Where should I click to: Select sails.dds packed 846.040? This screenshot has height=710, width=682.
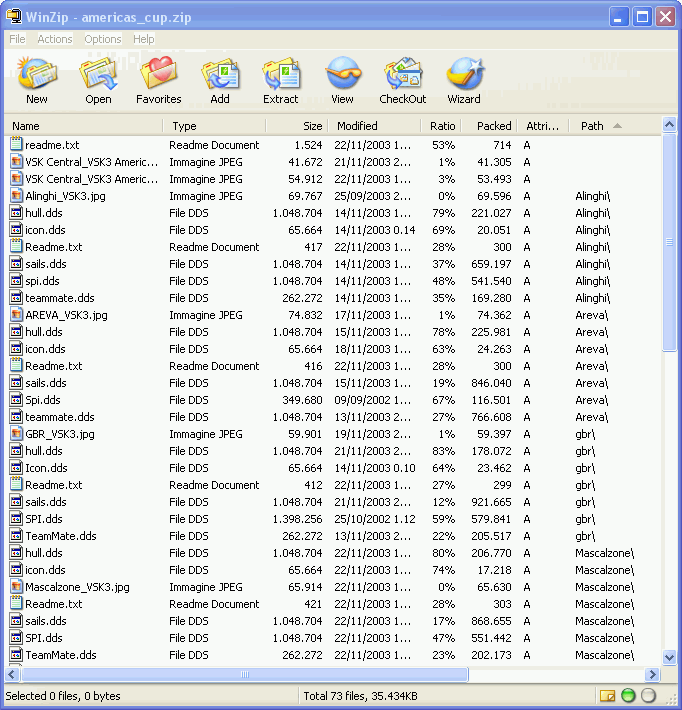pos(46,383)
